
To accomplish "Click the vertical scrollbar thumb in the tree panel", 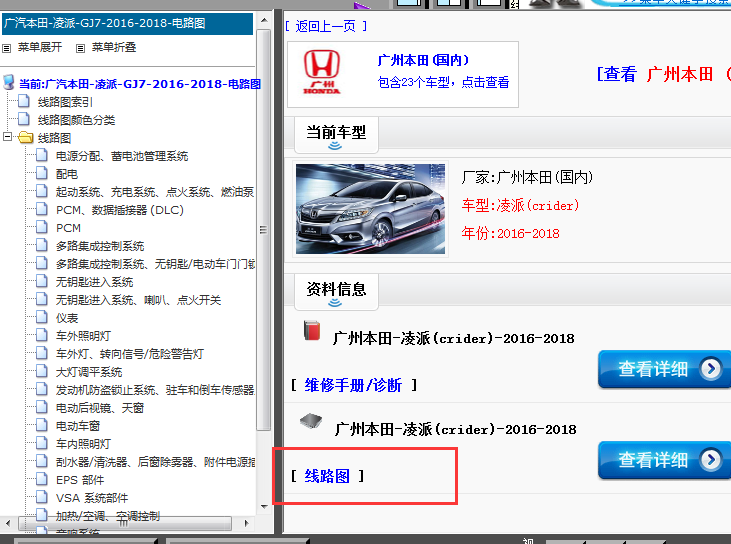I will (x=264, y=230).
